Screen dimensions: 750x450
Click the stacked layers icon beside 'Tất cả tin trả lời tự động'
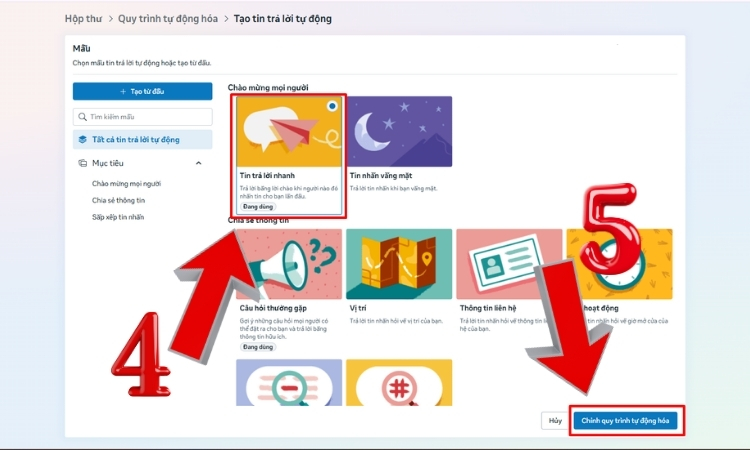coord(82,140)
